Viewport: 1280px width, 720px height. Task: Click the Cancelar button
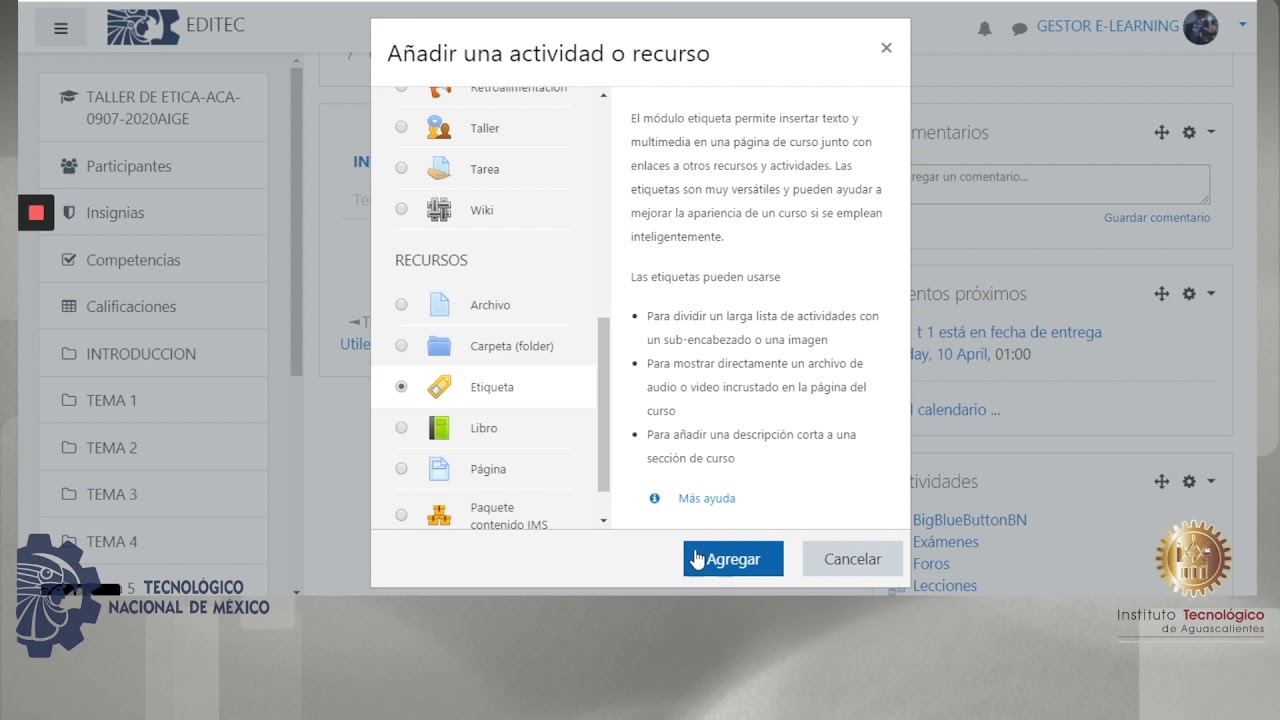point(852,559)
